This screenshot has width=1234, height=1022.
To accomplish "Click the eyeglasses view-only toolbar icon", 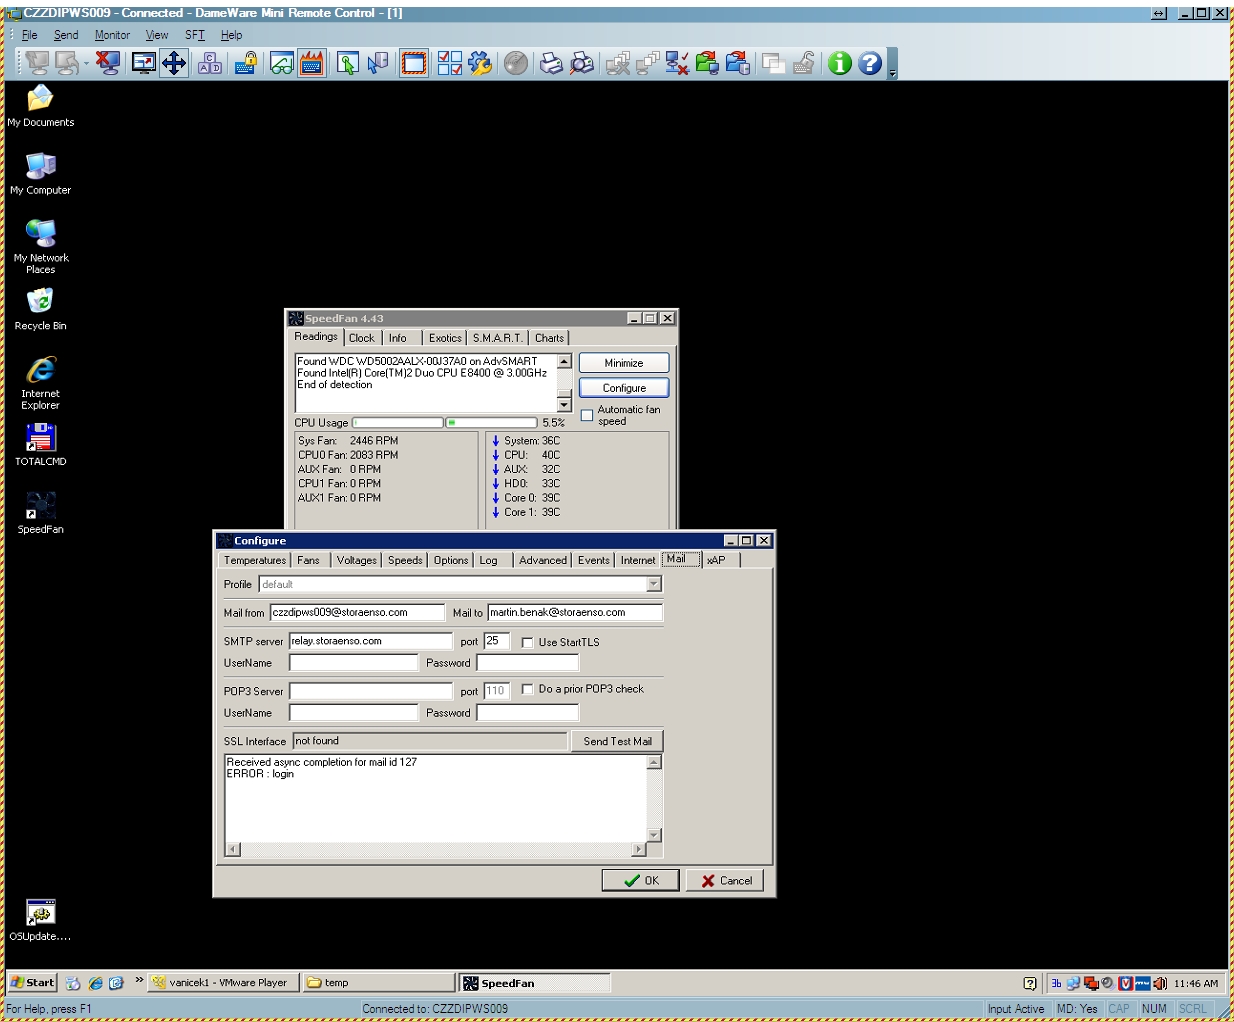I will [282, 63].
